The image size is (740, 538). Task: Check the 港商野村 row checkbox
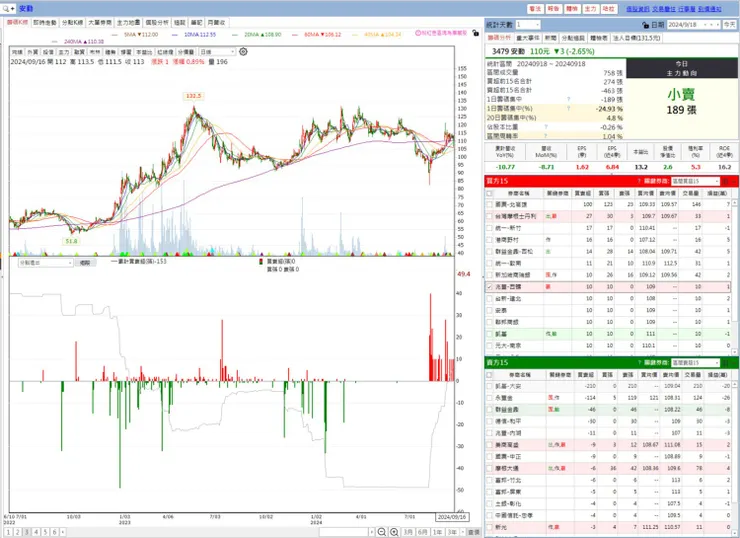pos(489,240)
